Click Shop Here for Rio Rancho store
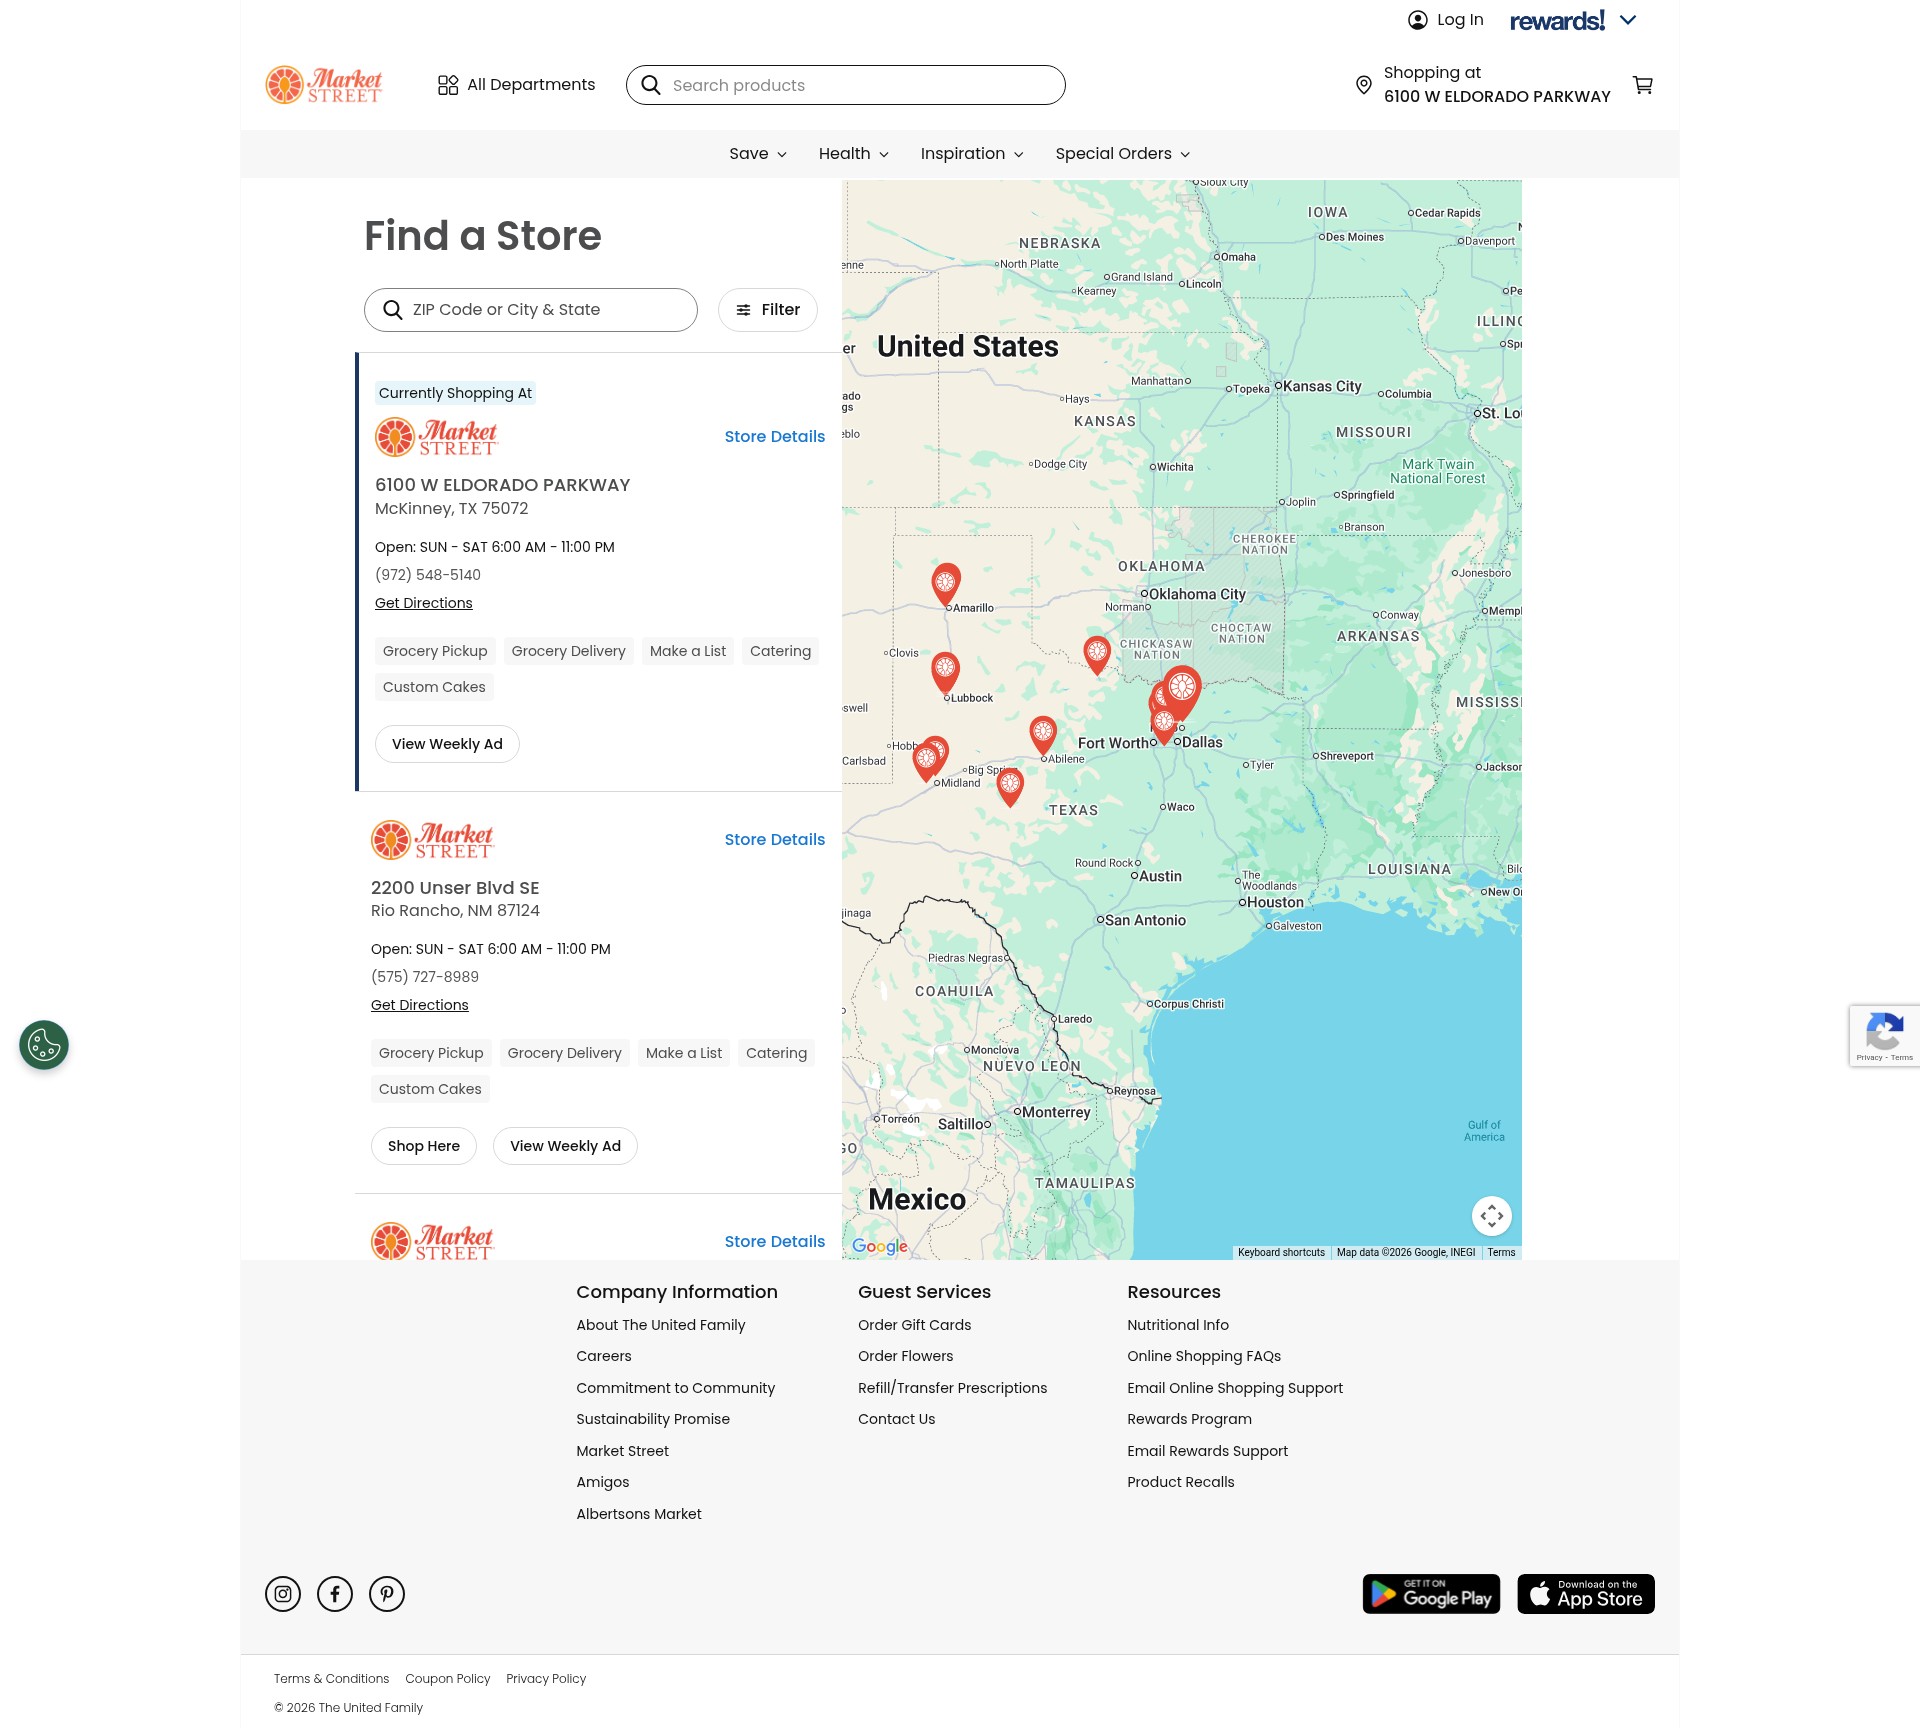Image resolution: width=1920 pixels, height=1728 pixels. point(424,1146)
